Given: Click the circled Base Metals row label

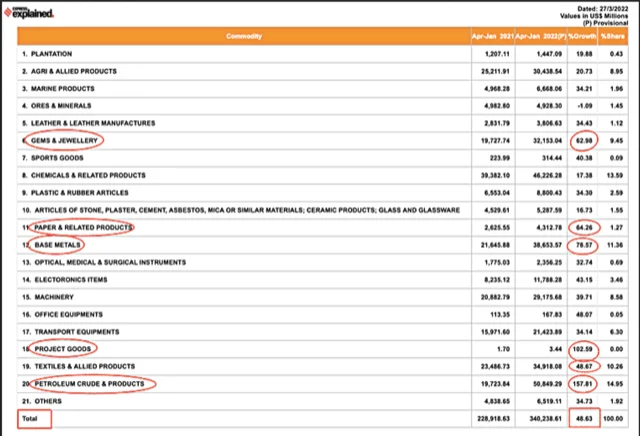Looking at the screenshot, I should click(x=59, y=244).
